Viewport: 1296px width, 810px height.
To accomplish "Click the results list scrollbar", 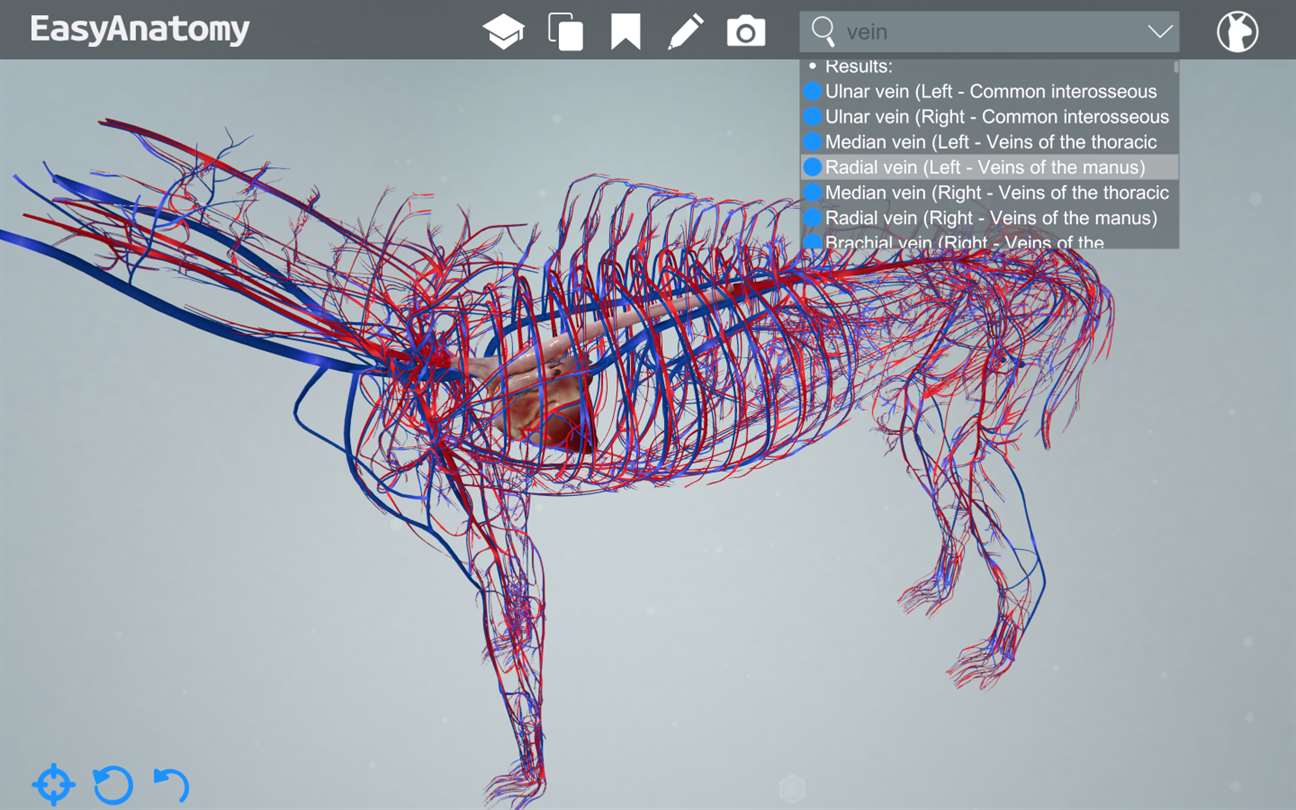I will click(1176, 67).
